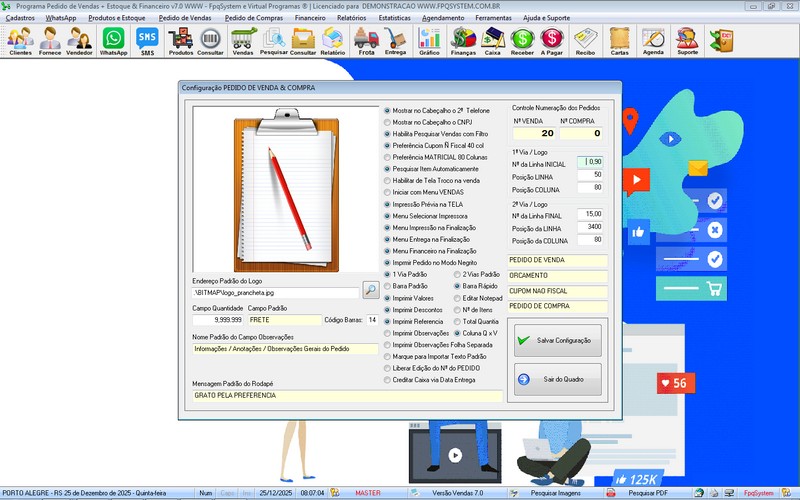Open the Relatório printer icon
Image resolution: width=800 pixels, height=500 pixels.
pyautogui.click(x=333, y=41)
